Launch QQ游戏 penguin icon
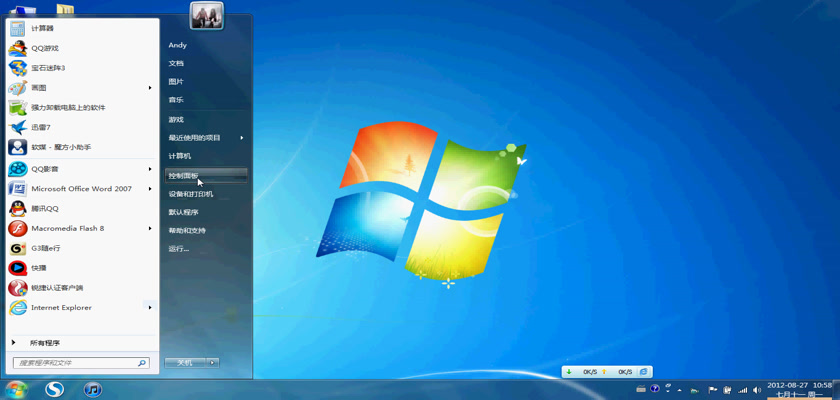 click(x=18, y=48)
